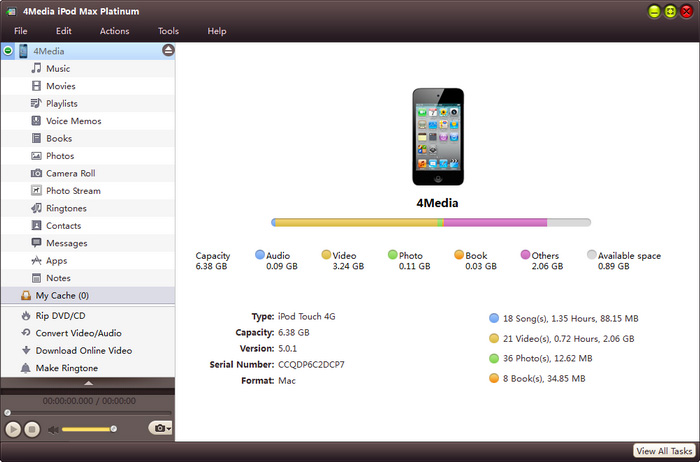Open Download Online Video tool
The image size is (700, 462).
pos(88,350)
